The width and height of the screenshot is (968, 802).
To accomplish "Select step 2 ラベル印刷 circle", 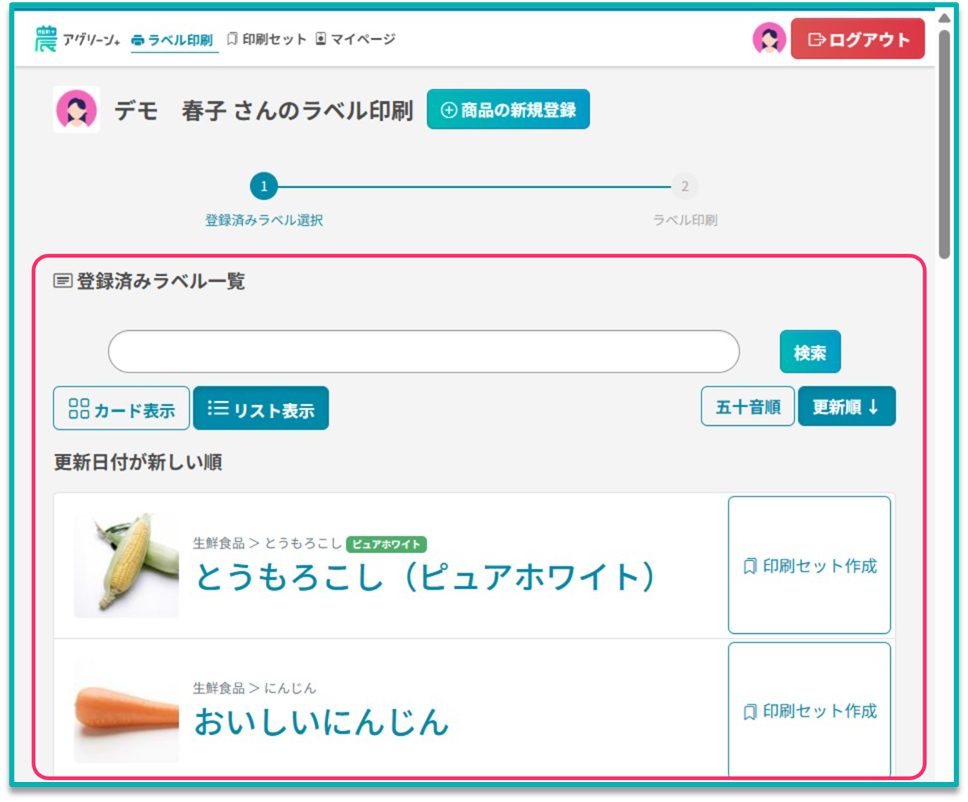I will (684, 186).
